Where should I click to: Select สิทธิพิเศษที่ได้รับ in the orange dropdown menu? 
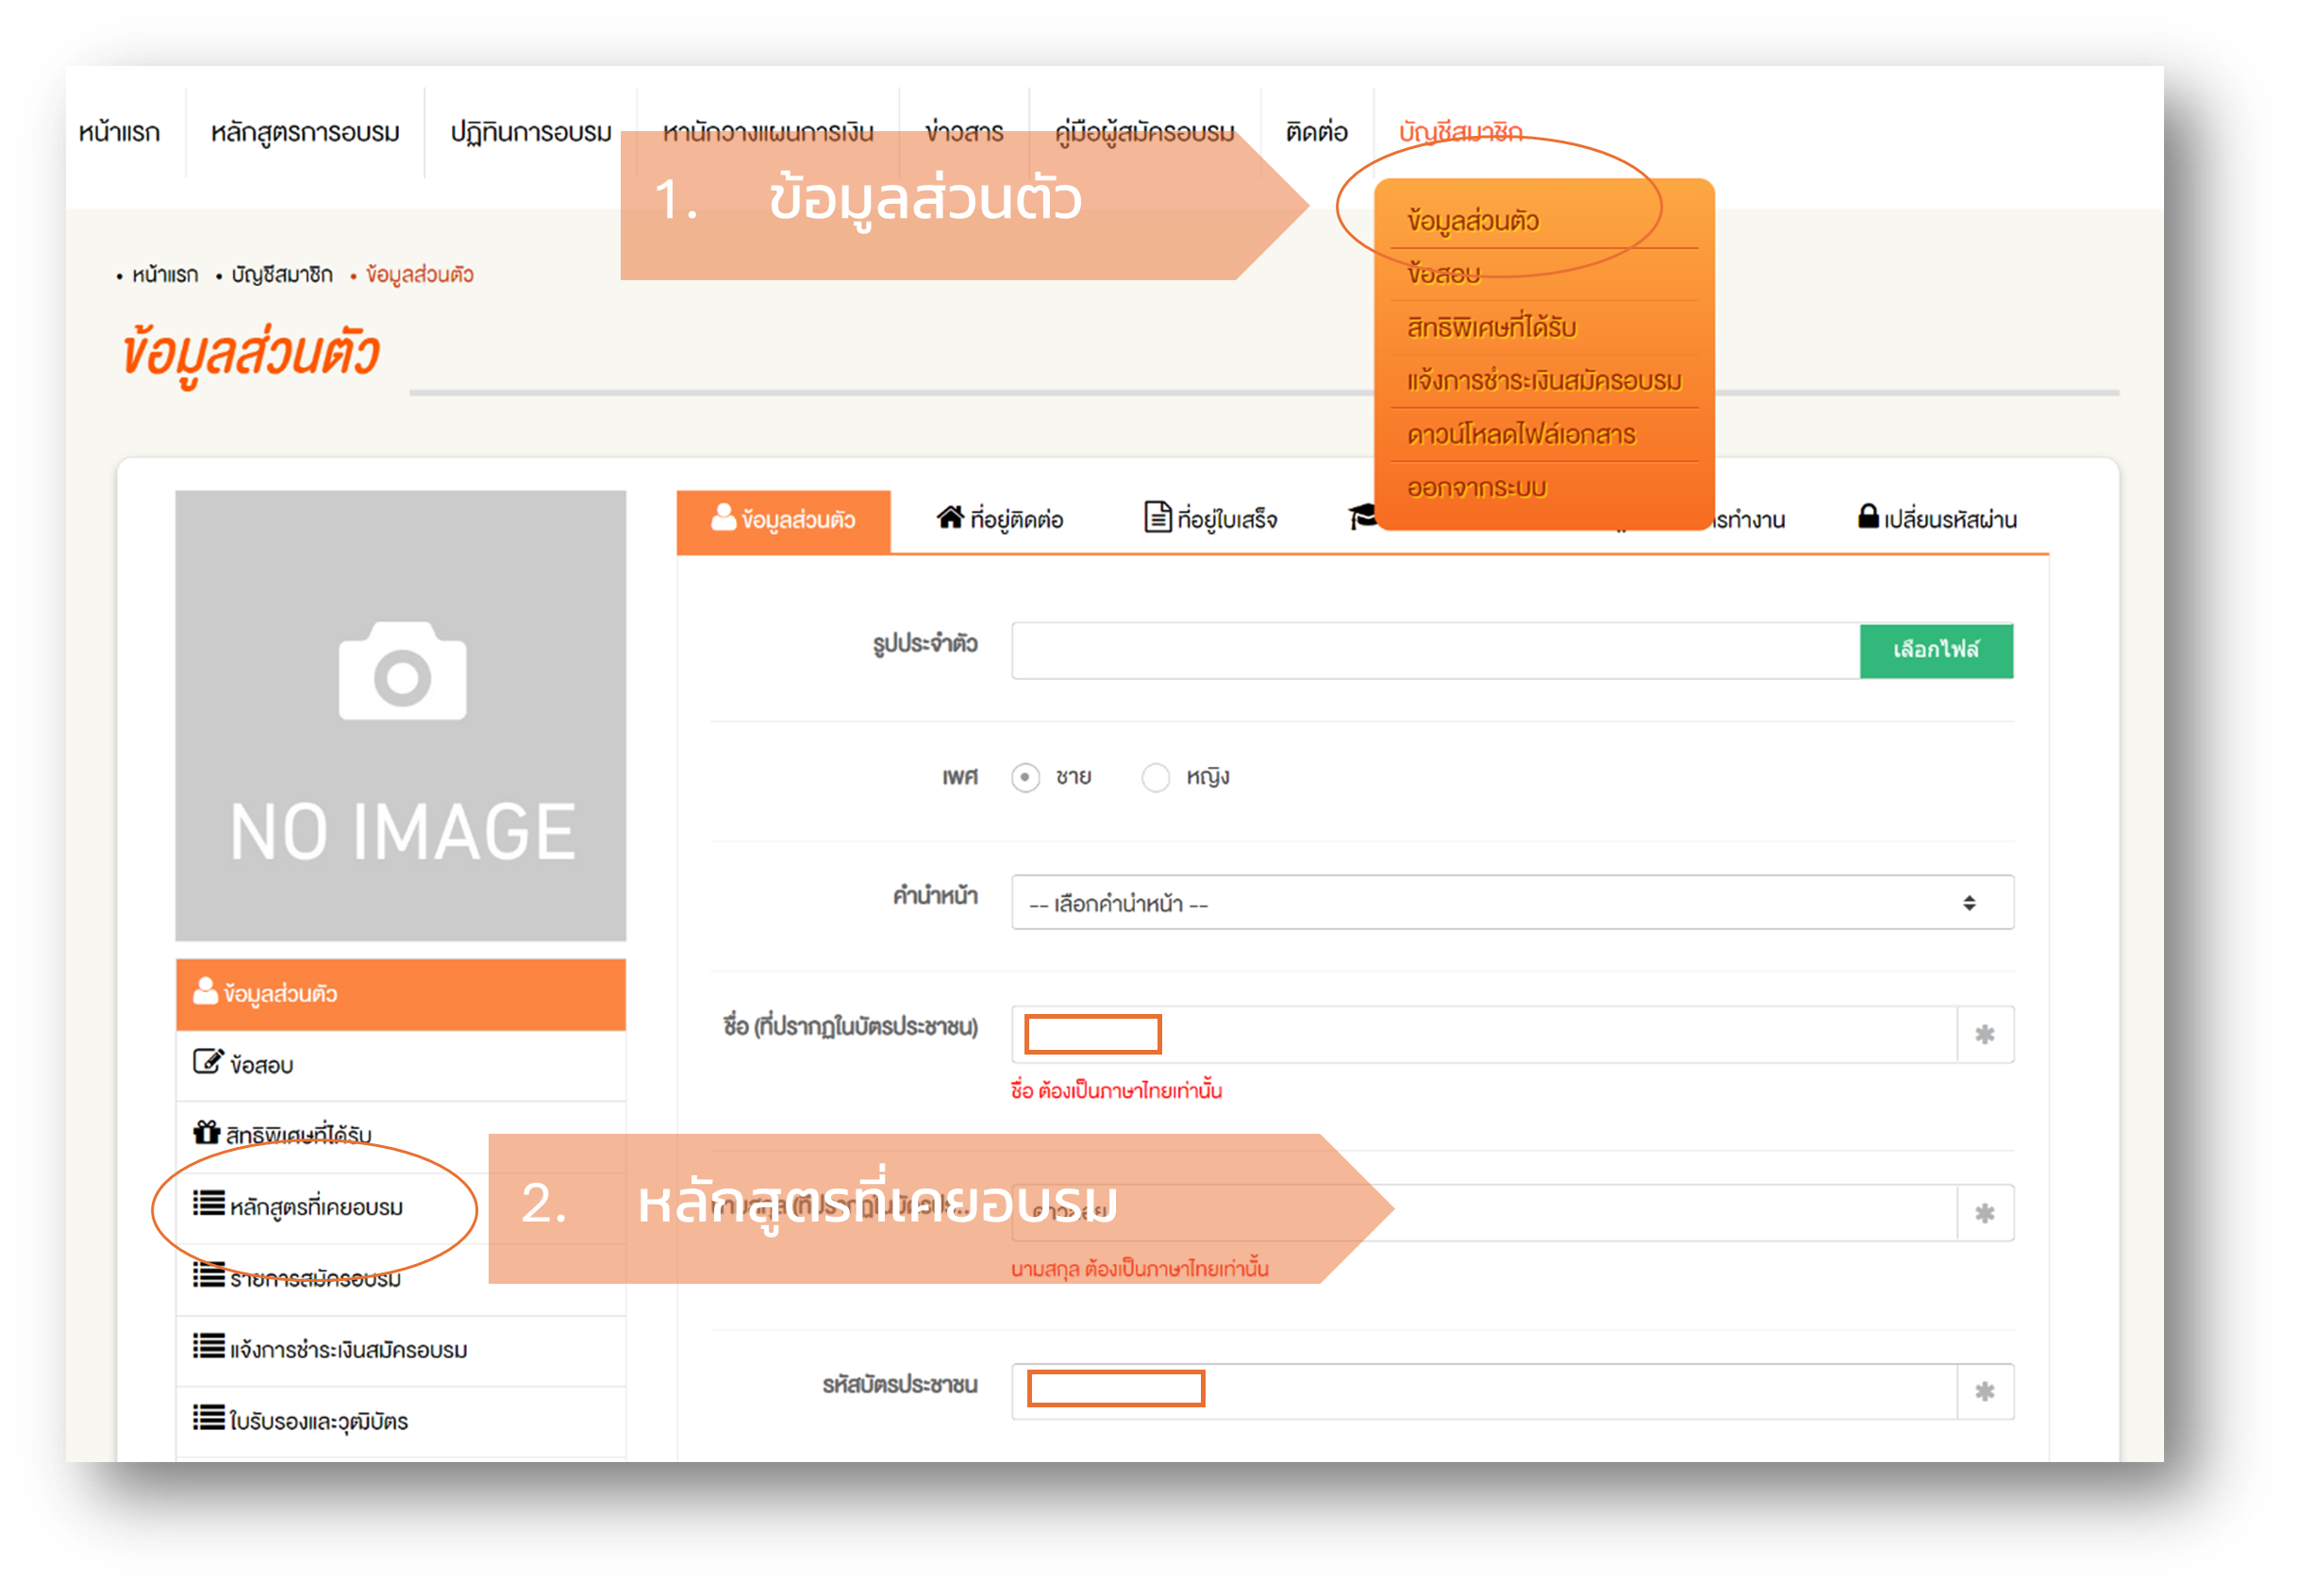pyautogui.click(x=1491, y=327)
